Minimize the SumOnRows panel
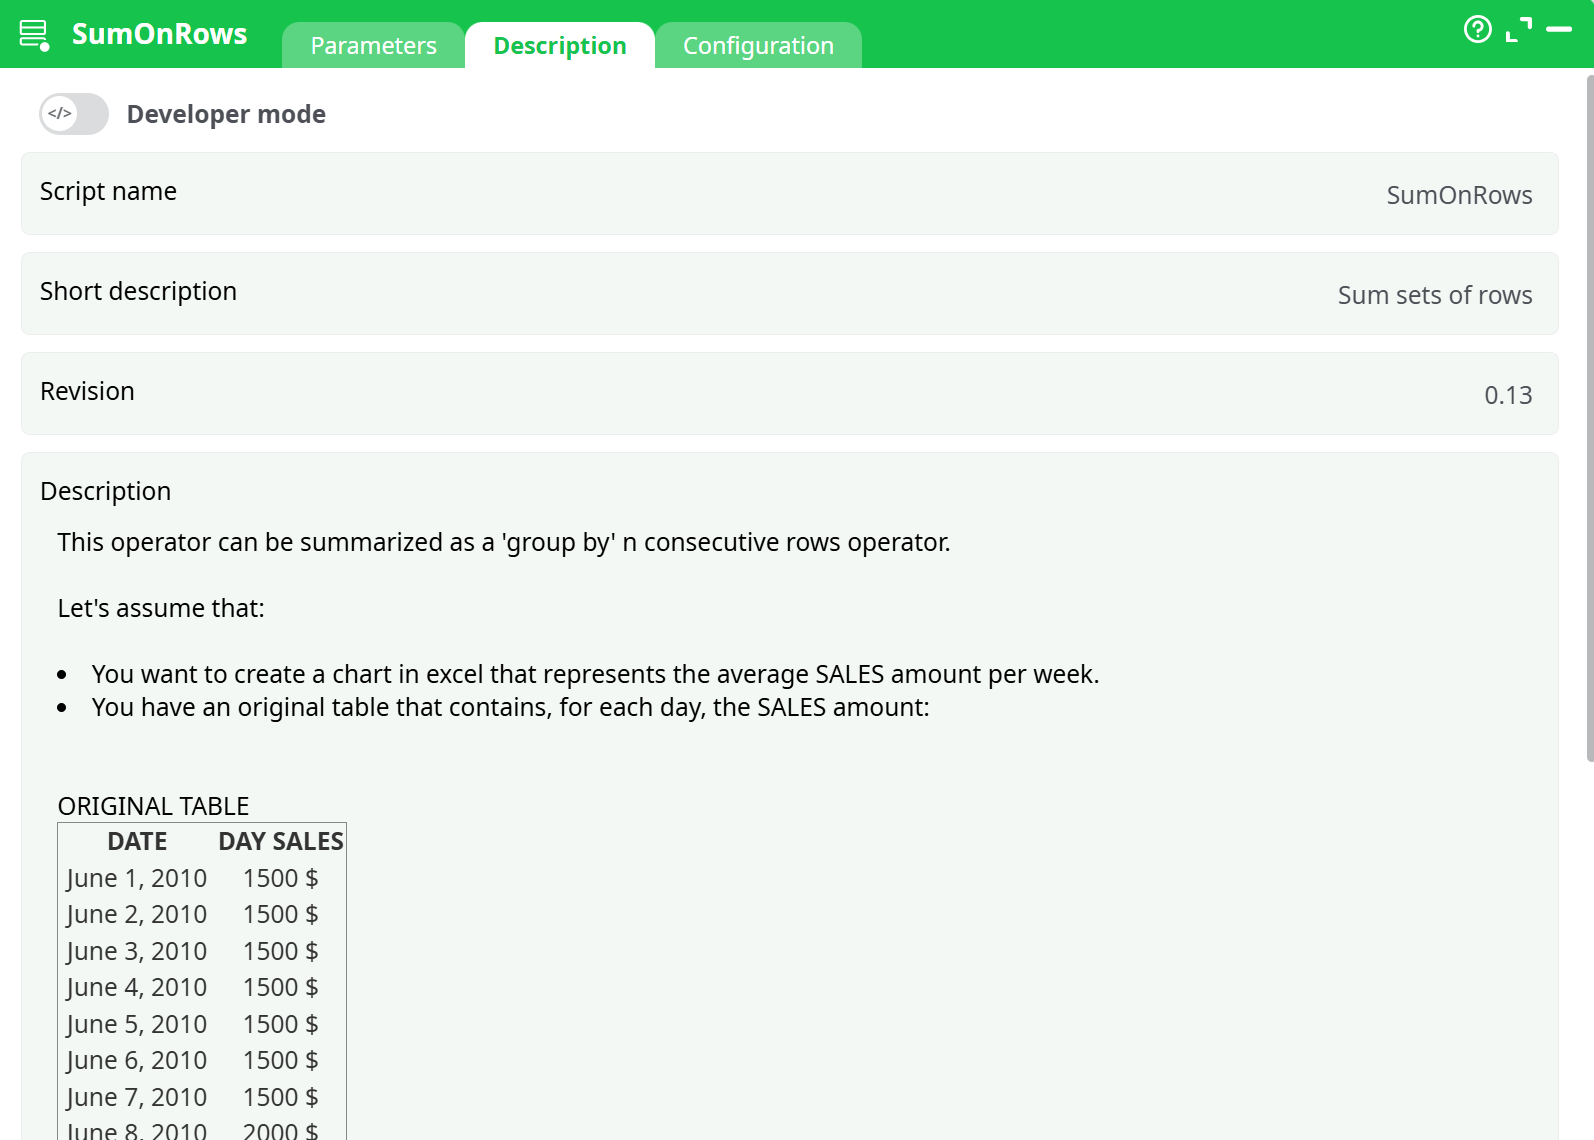 [x=1558, y=30]
